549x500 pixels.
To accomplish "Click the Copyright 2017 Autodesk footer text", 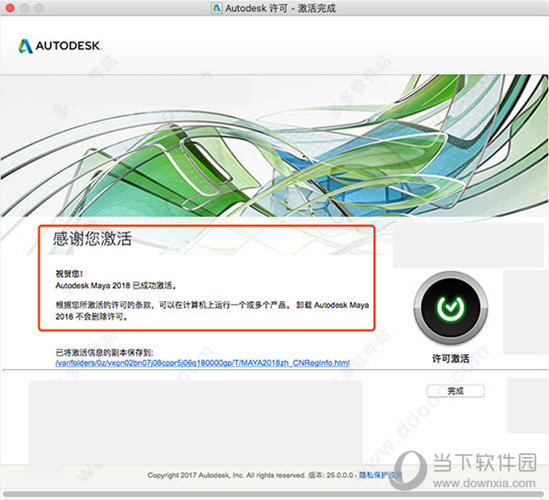I will click(227, 475).
